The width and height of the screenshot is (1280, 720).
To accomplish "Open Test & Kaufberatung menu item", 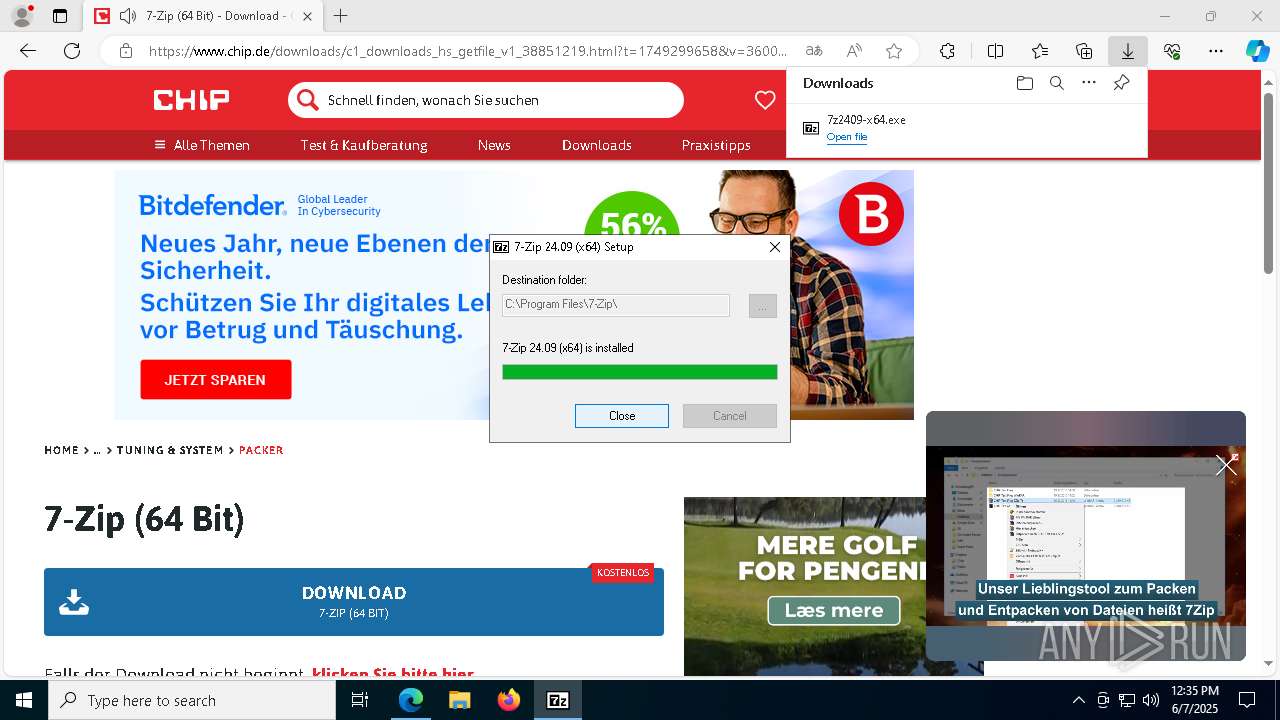I will [364, 145].
